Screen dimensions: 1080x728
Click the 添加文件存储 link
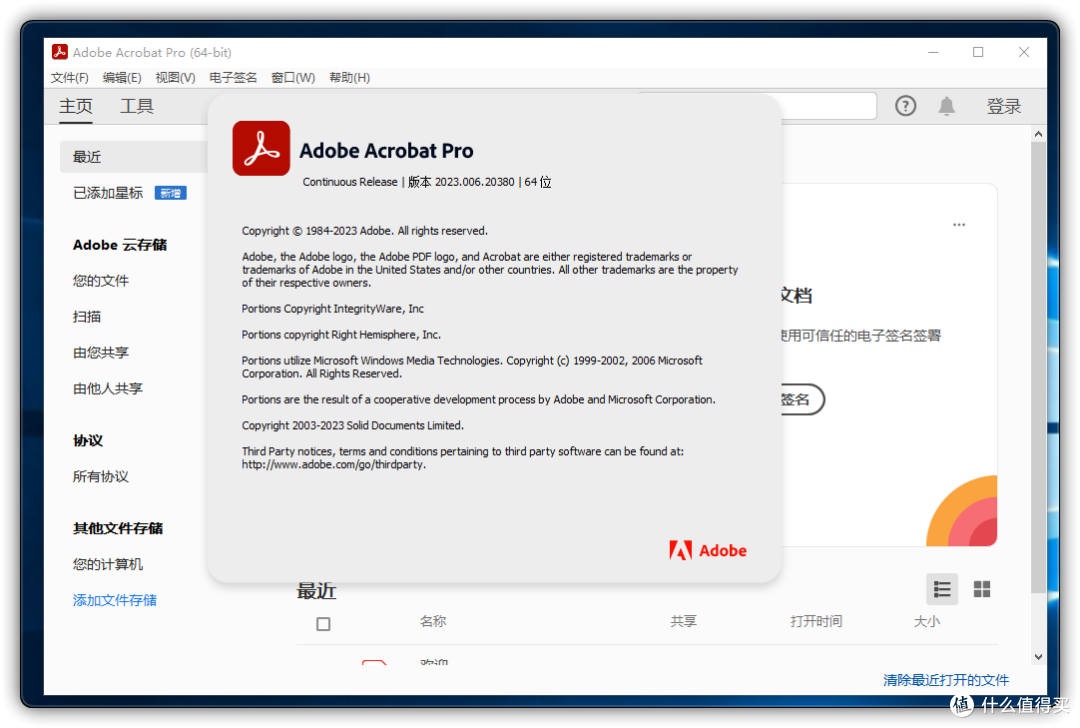tap(115, 601)
